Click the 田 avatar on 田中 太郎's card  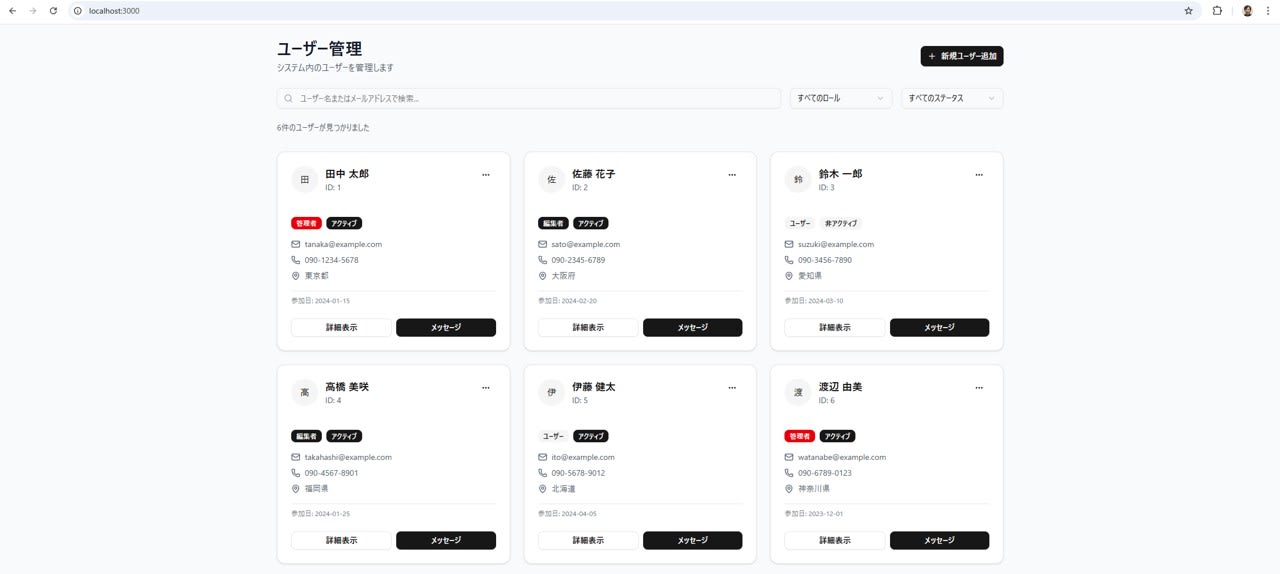coord(305,180)
